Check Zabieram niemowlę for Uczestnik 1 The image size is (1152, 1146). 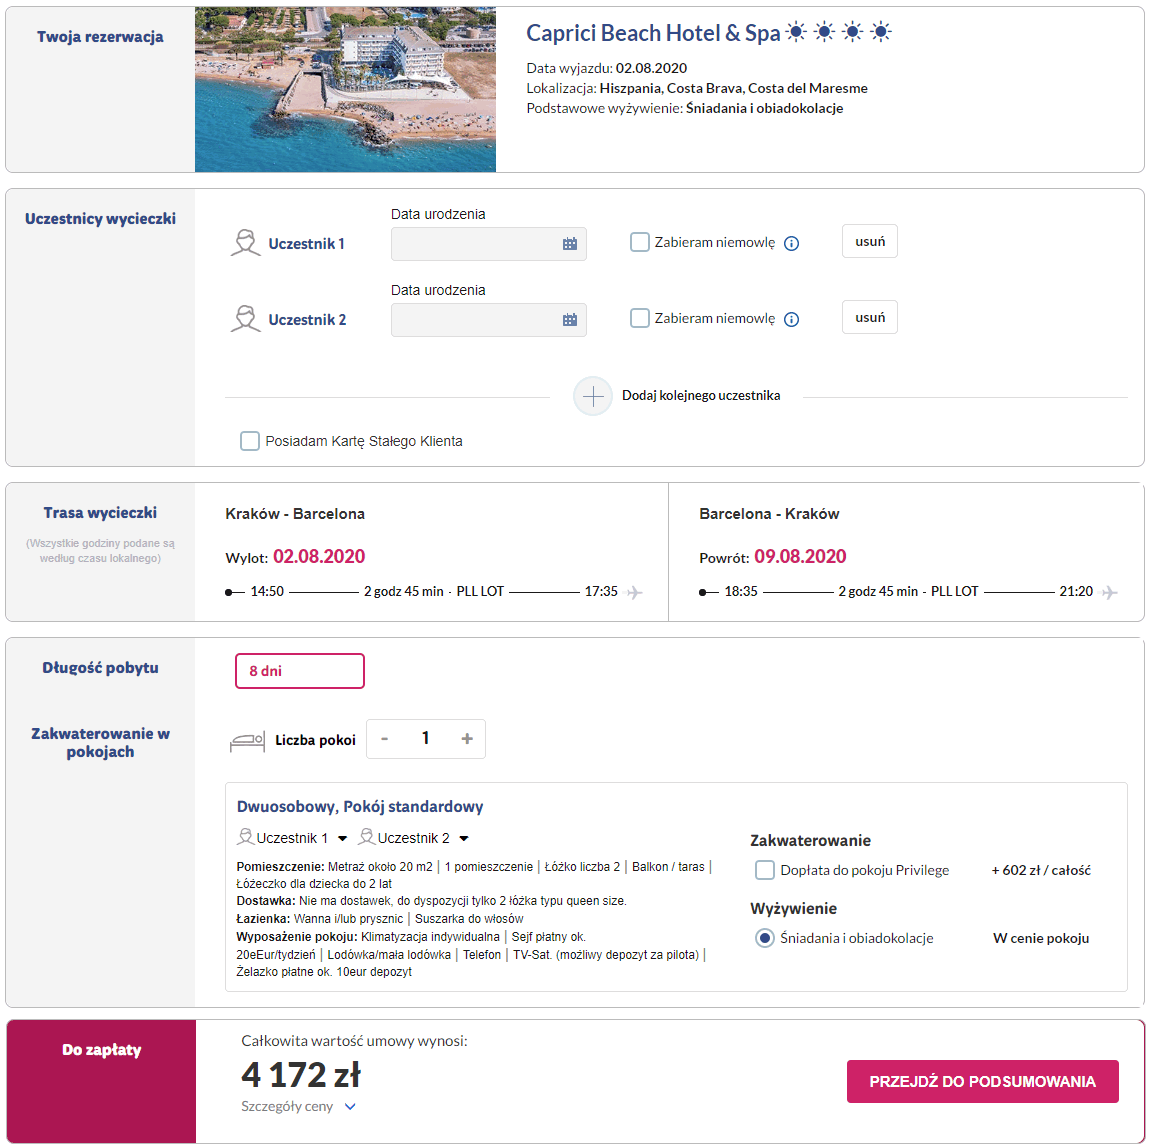click(640, 242)
